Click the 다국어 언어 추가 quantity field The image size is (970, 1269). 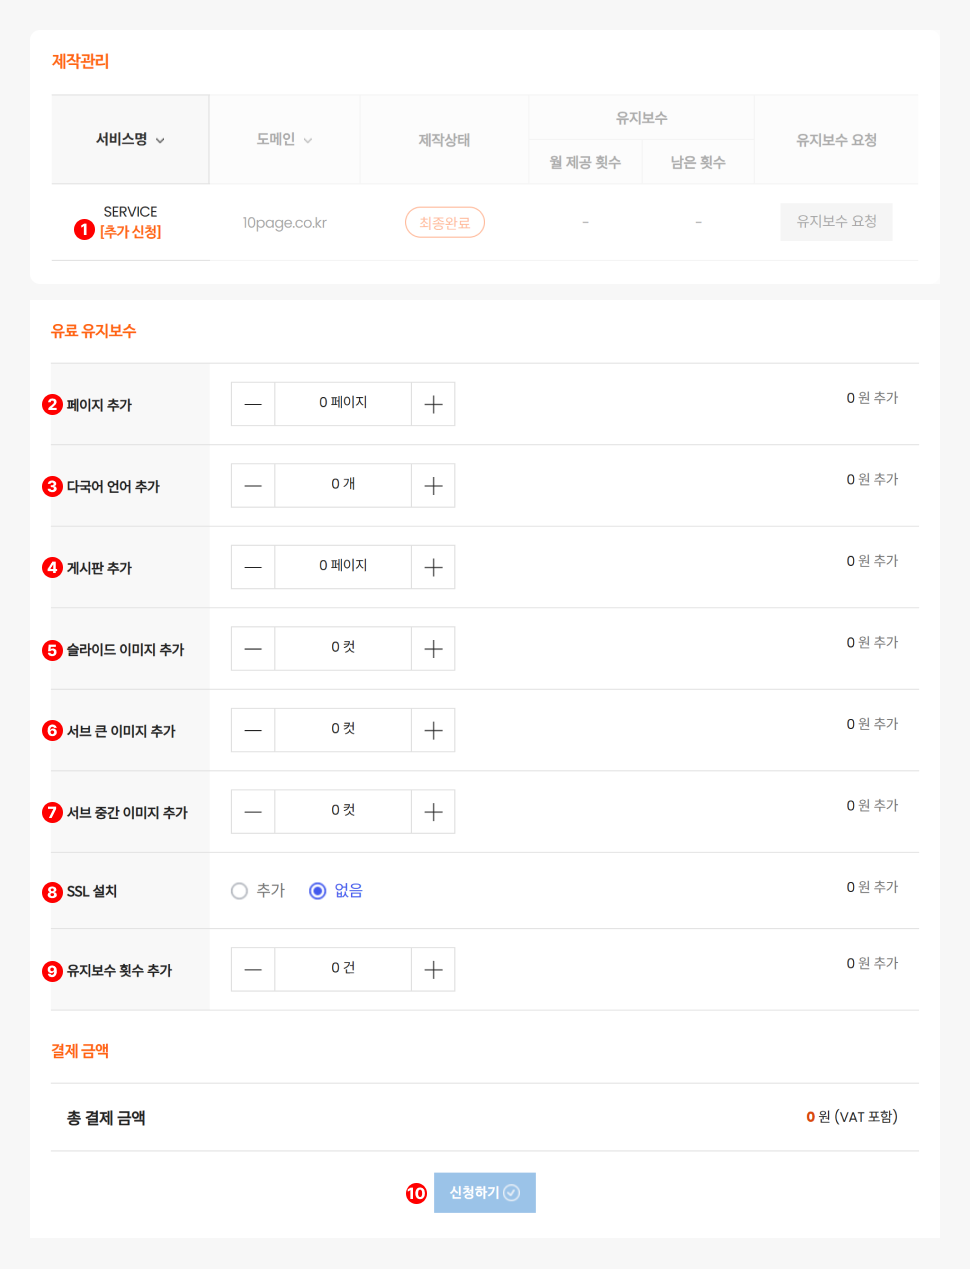[x=343, y=486]
